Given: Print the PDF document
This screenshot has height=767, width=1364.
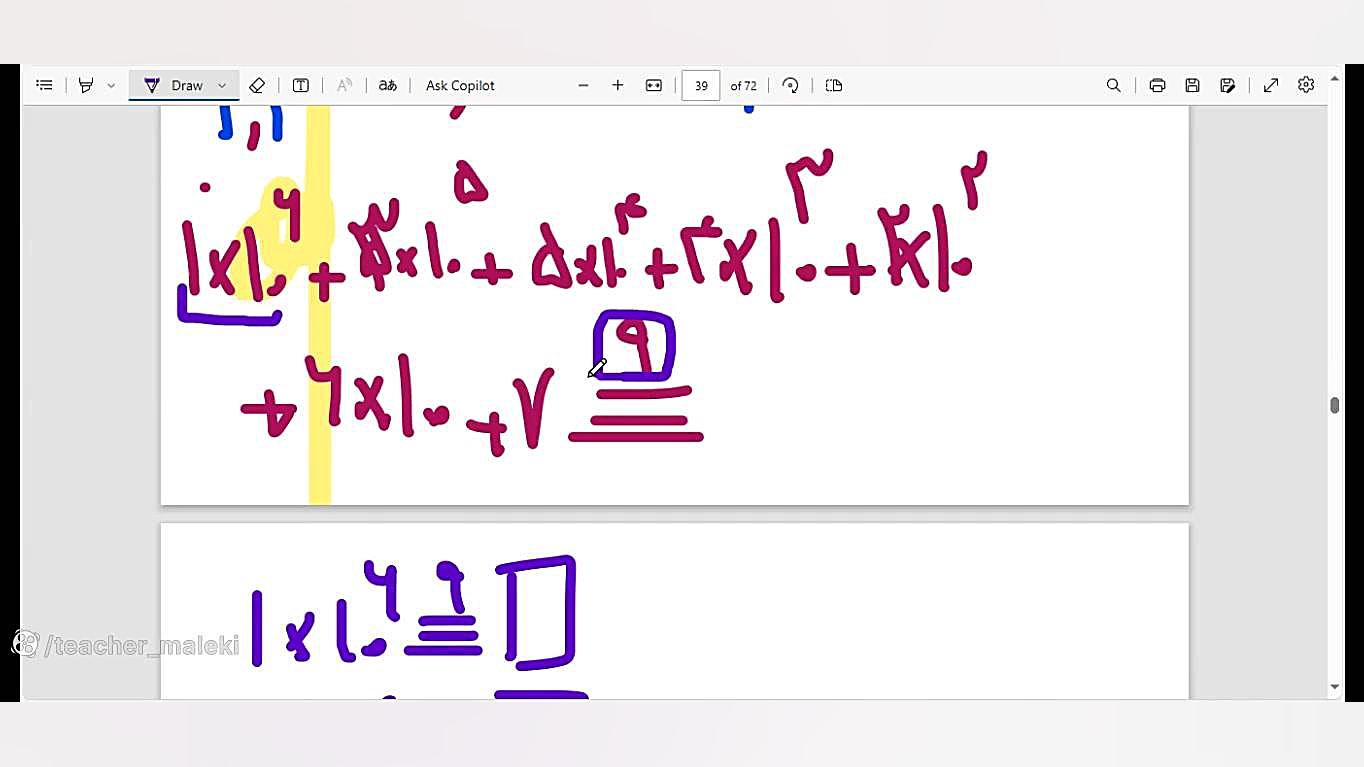Looking at the screenshot, I should 1157,85.
